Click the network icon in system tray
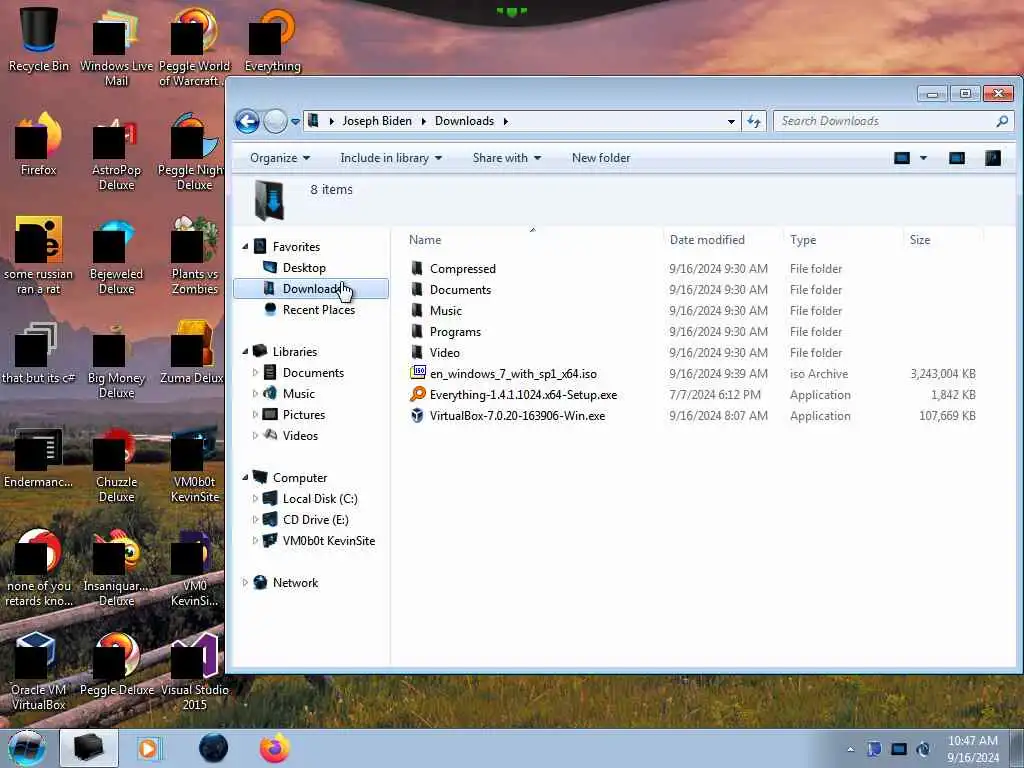 pos(899,749)
